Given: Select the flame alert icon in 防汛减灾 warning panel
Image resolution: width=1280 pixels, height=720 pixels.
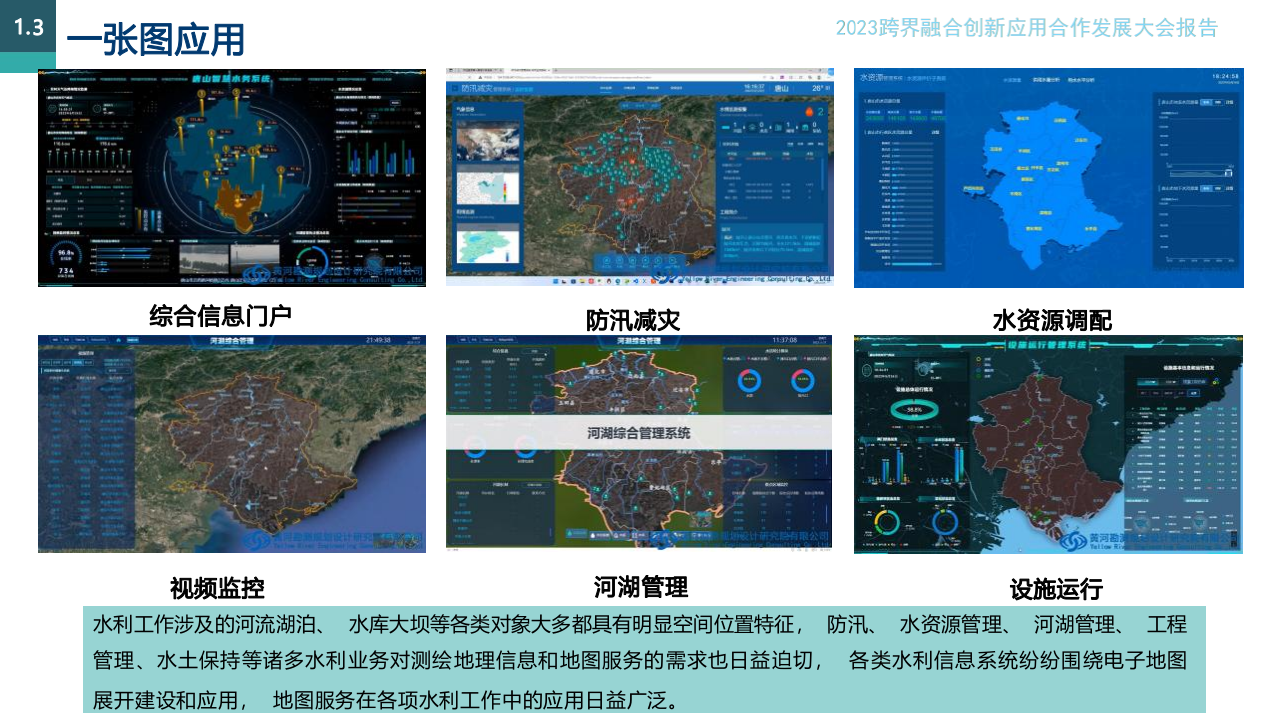Looking at the screenshot, I should pos(809,110).
